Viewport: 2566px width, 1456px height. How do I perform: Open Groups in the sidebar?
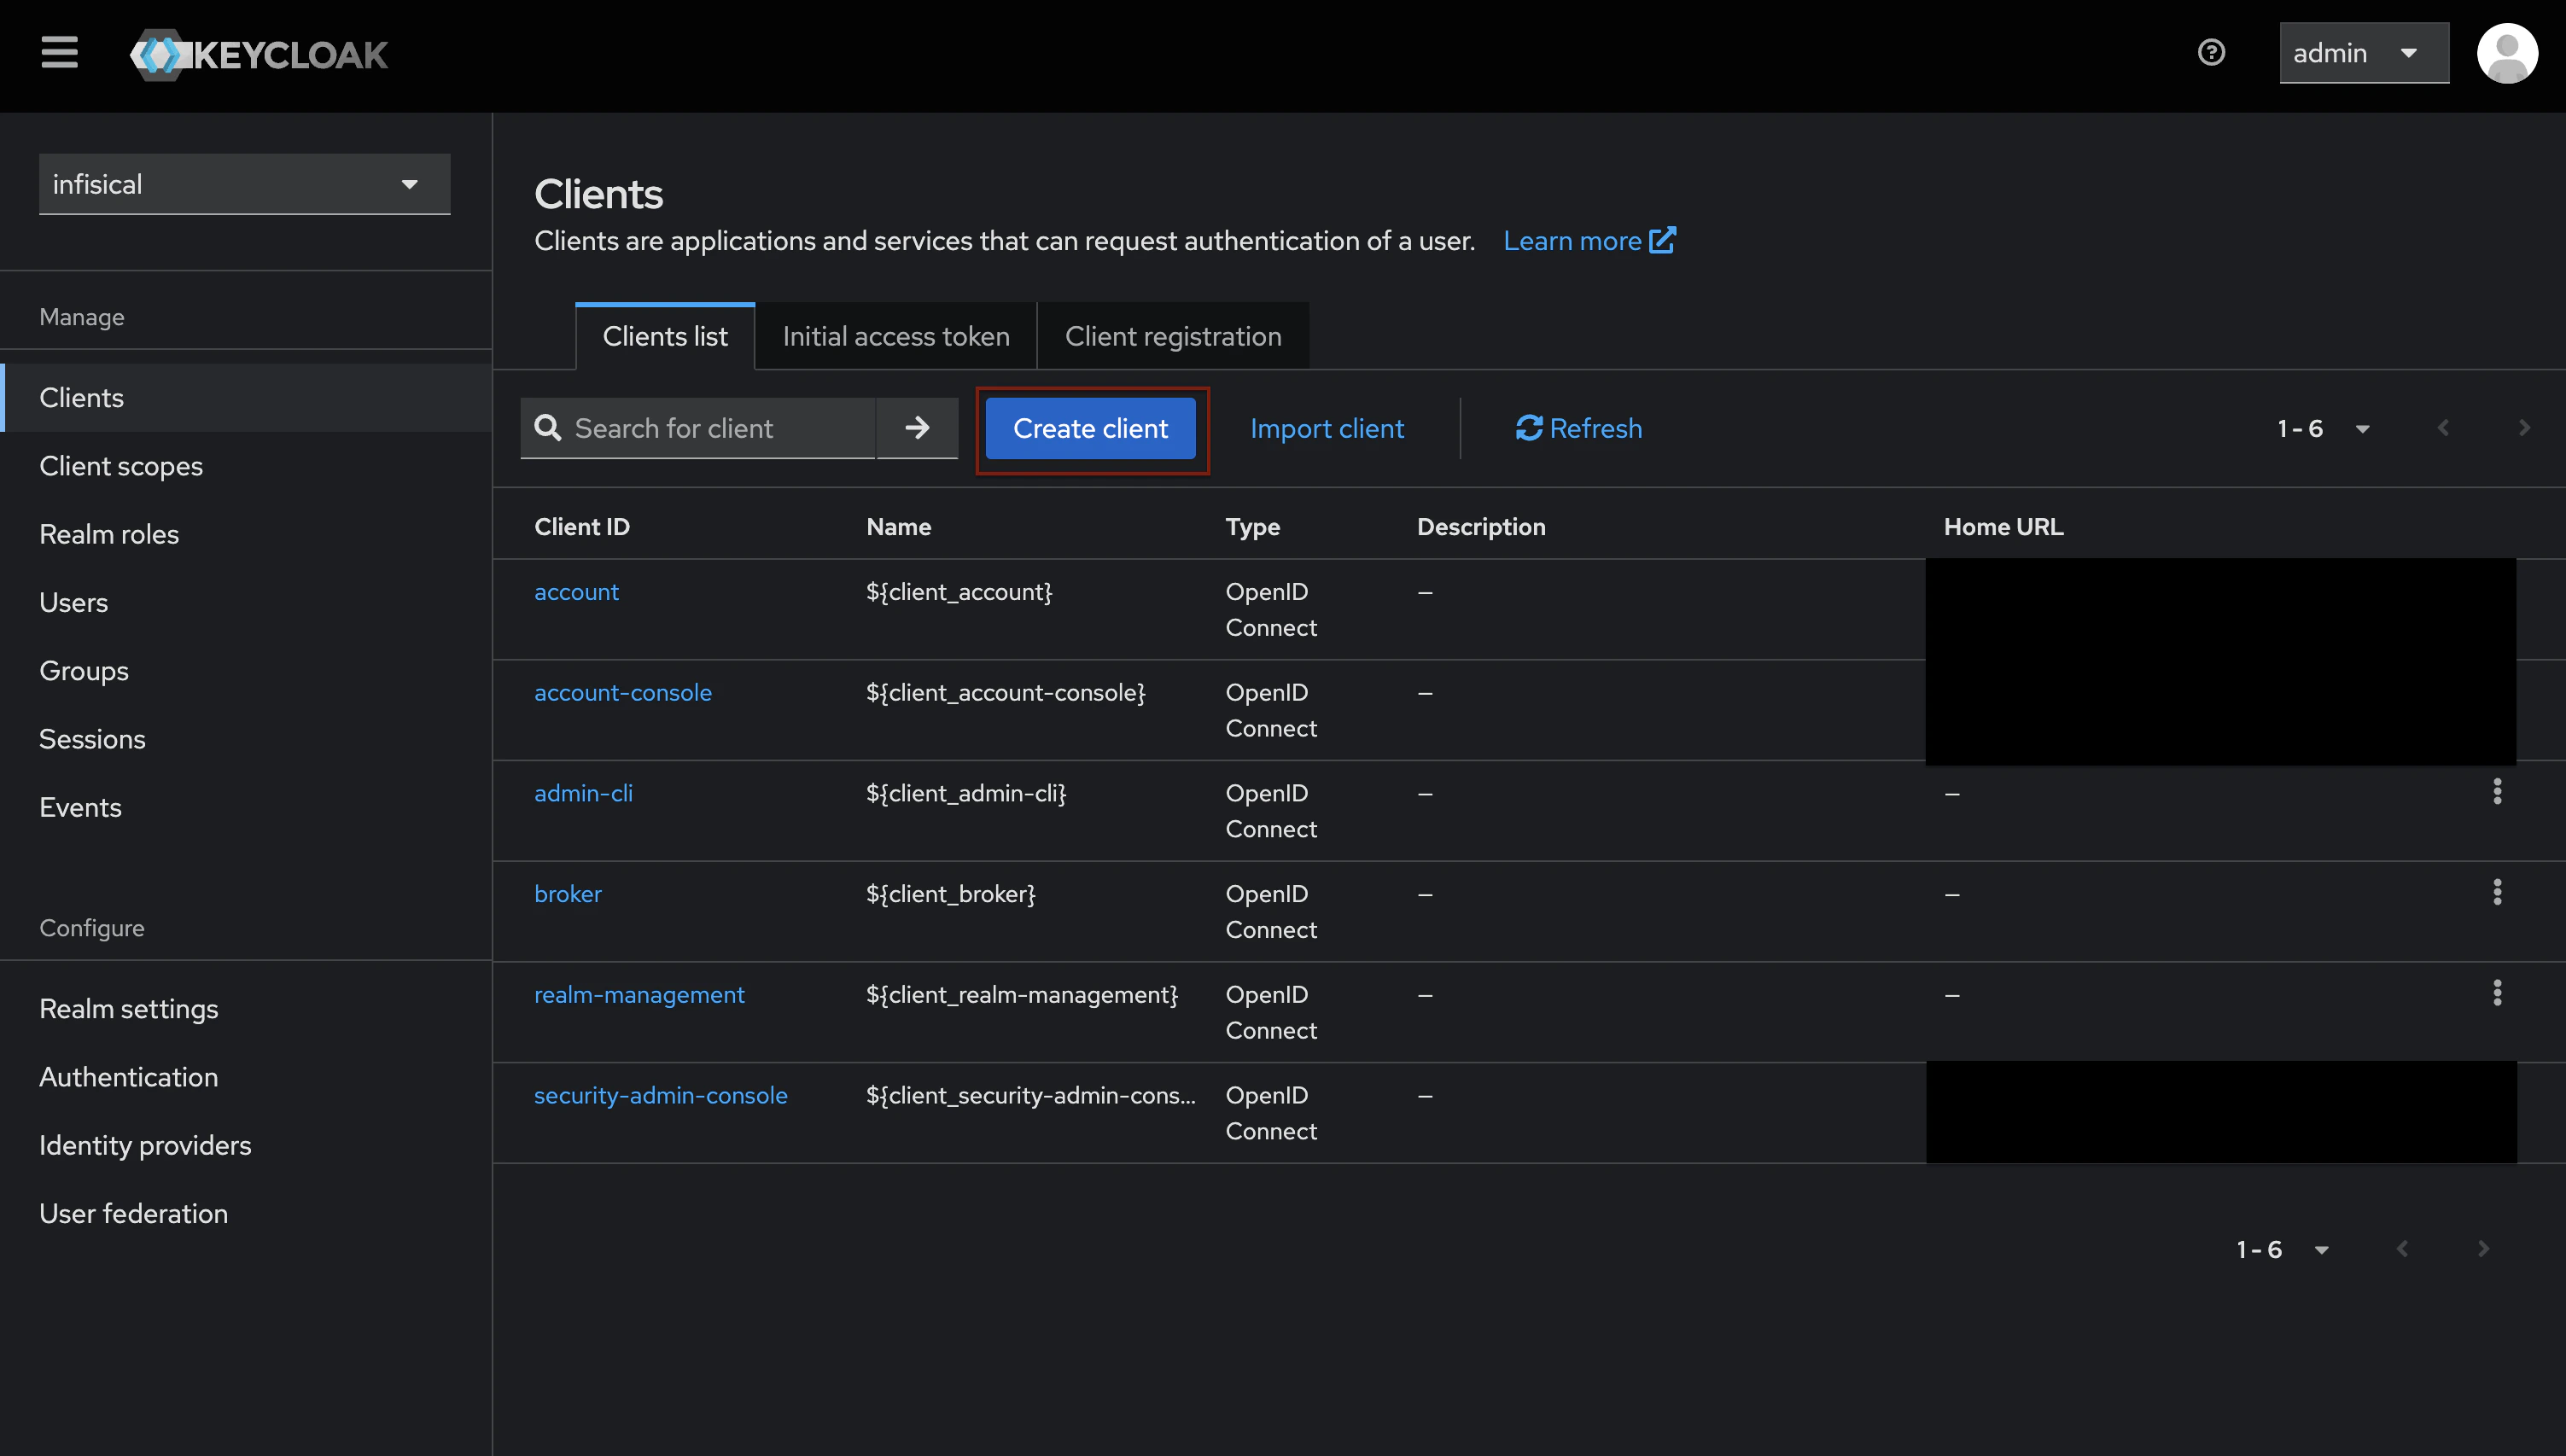(246, 671)
